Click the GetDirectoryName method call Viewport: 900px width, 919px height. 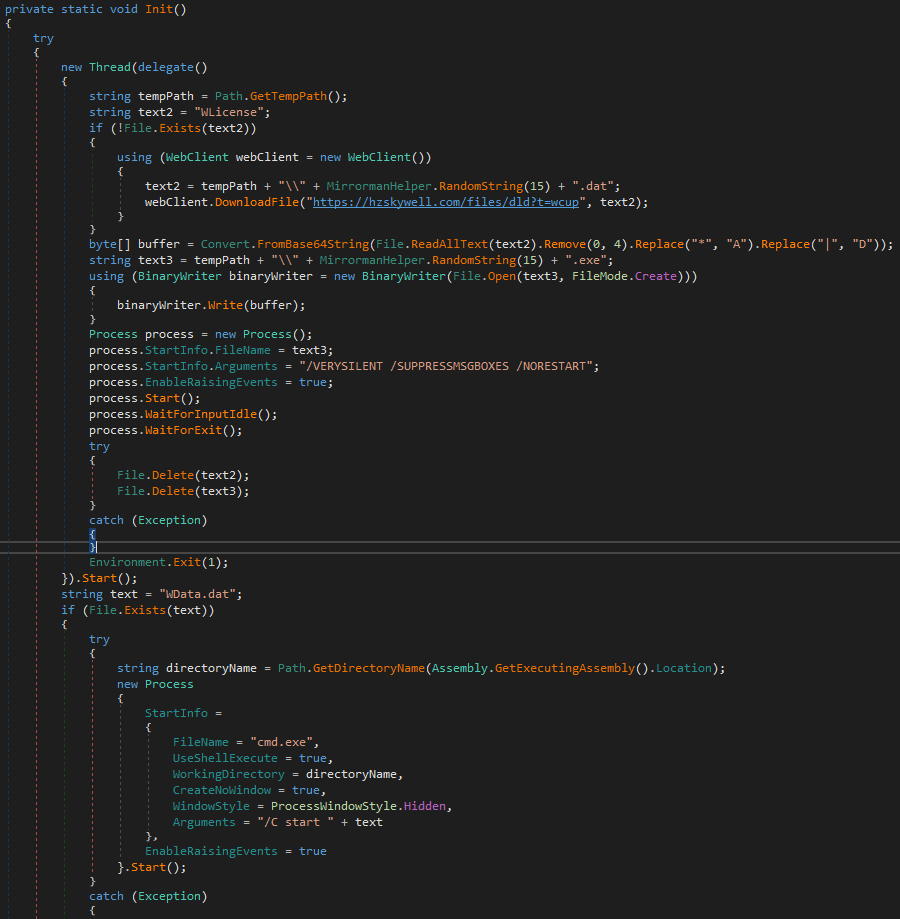tap(369, 668)
